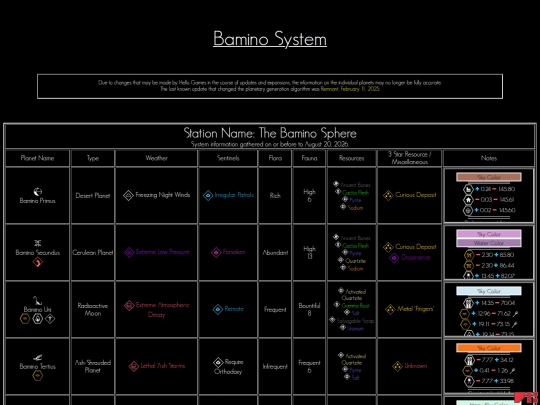Click the Infrequent flora cell

[275, 366]
